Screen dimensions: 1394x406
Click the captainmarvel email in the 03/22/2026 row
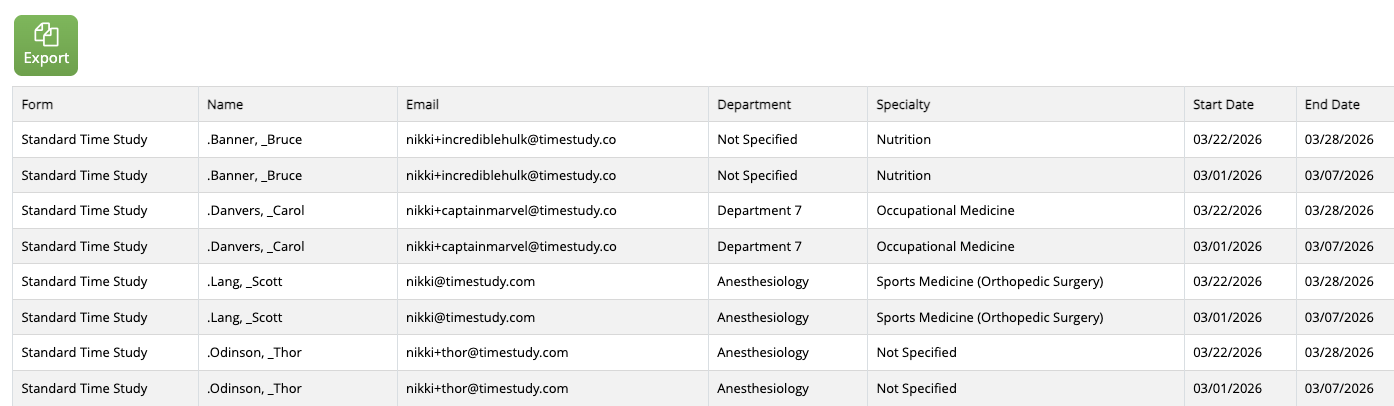[511, 211]
